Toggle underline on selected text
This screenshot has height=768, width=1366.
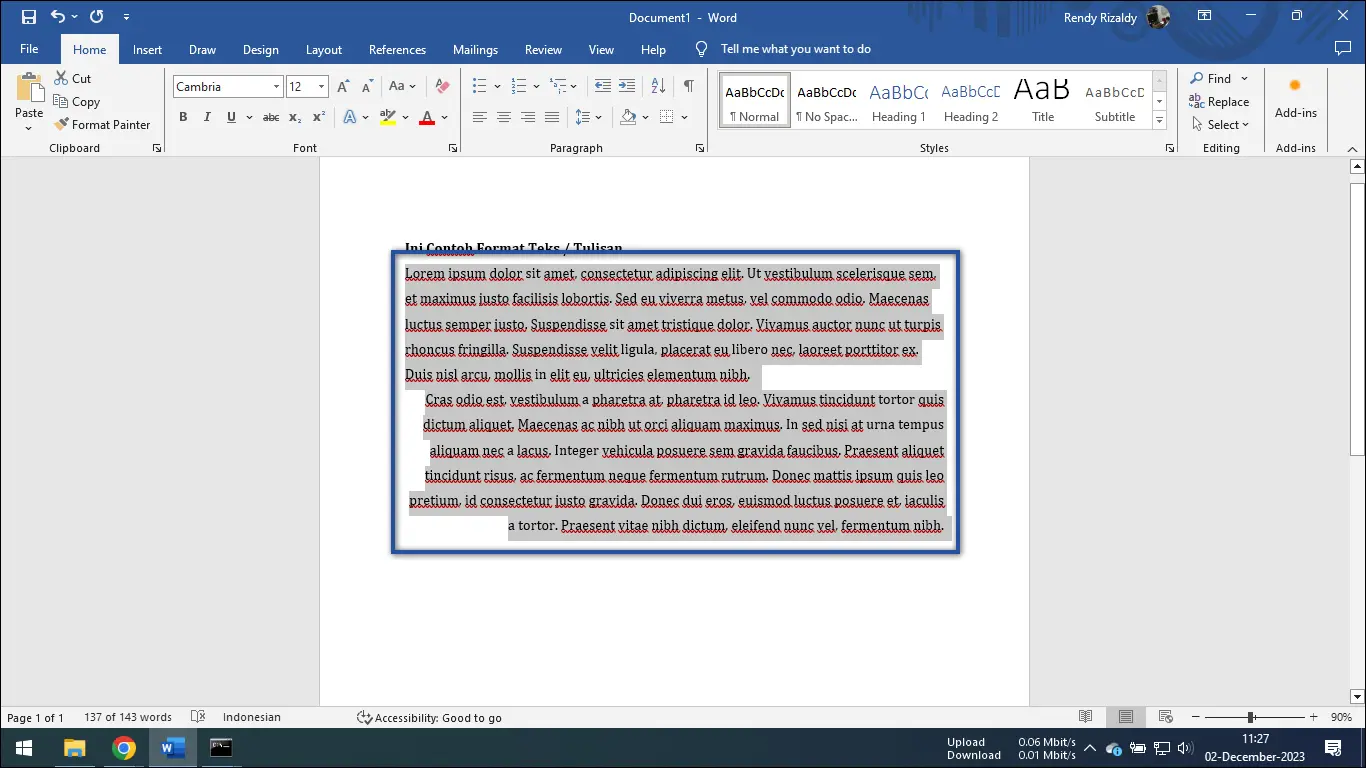coord(230,116)
